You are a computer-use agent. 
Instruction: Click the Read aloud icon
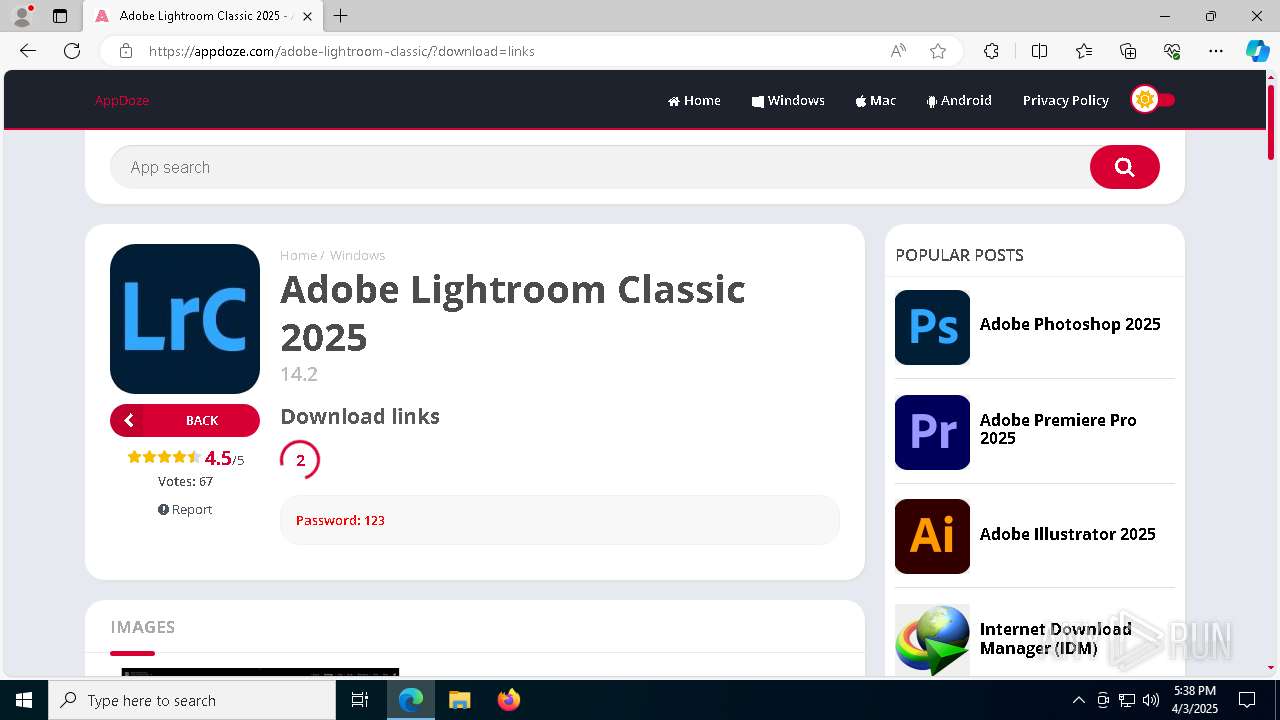point(898,51)
